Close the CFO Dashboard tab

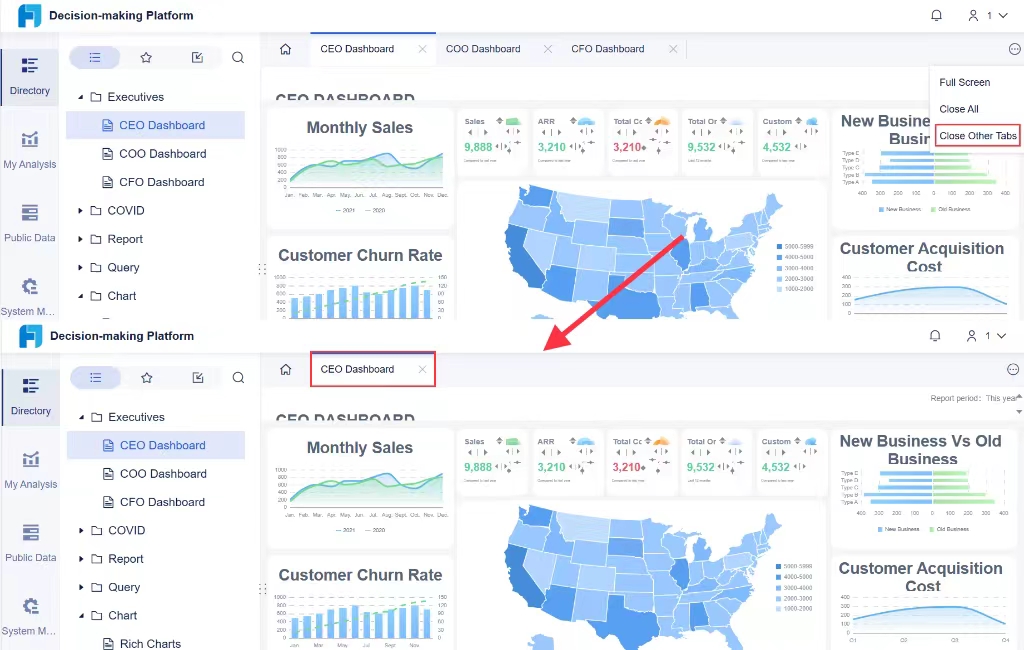coord(673,49)
